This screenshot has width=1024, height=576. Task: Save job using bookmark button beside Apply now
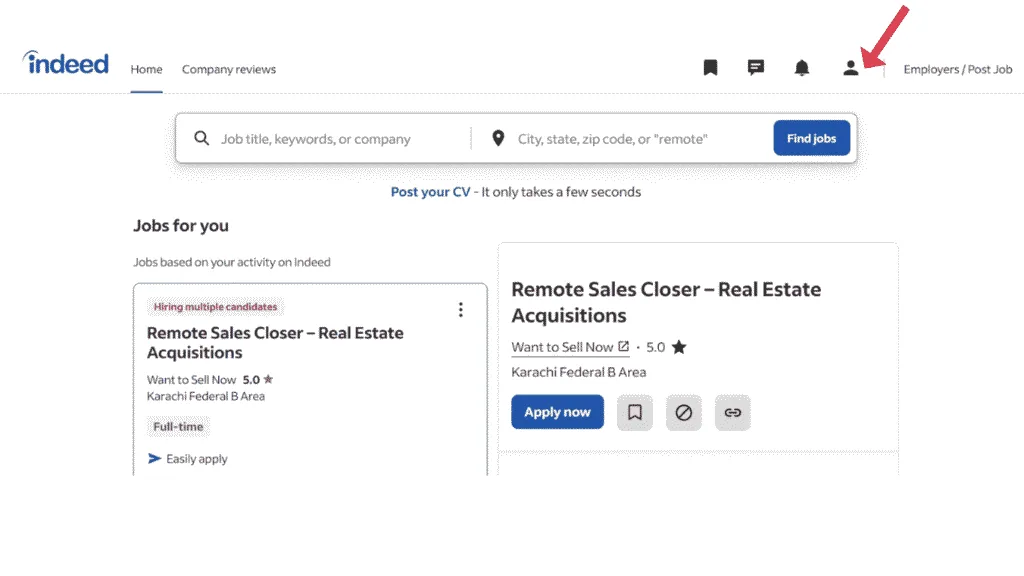635,412
